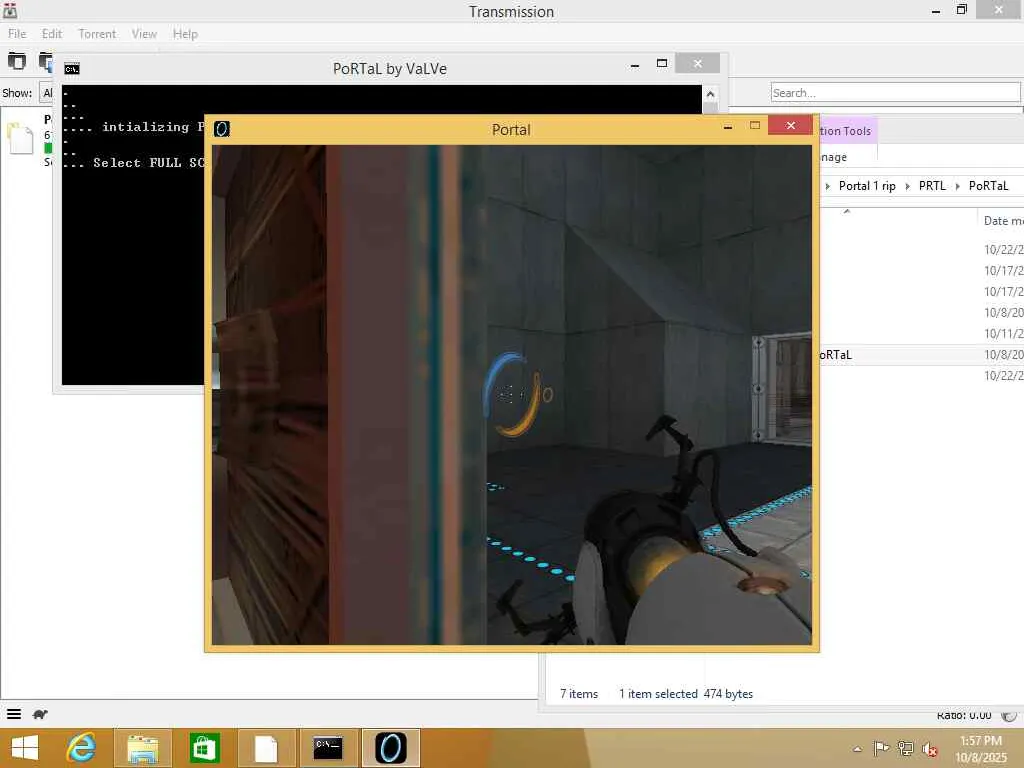
Task: Expand the breadcrumb arrow before PoRTaL
Action: (957, 187)
